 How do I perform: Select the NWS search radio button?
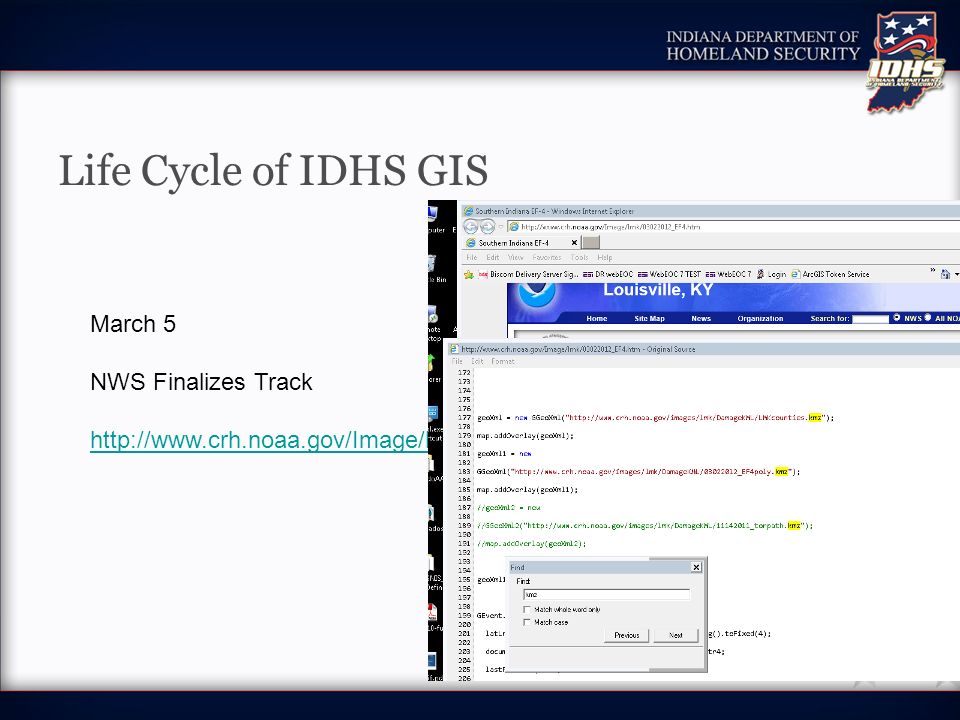click(896, 317)
